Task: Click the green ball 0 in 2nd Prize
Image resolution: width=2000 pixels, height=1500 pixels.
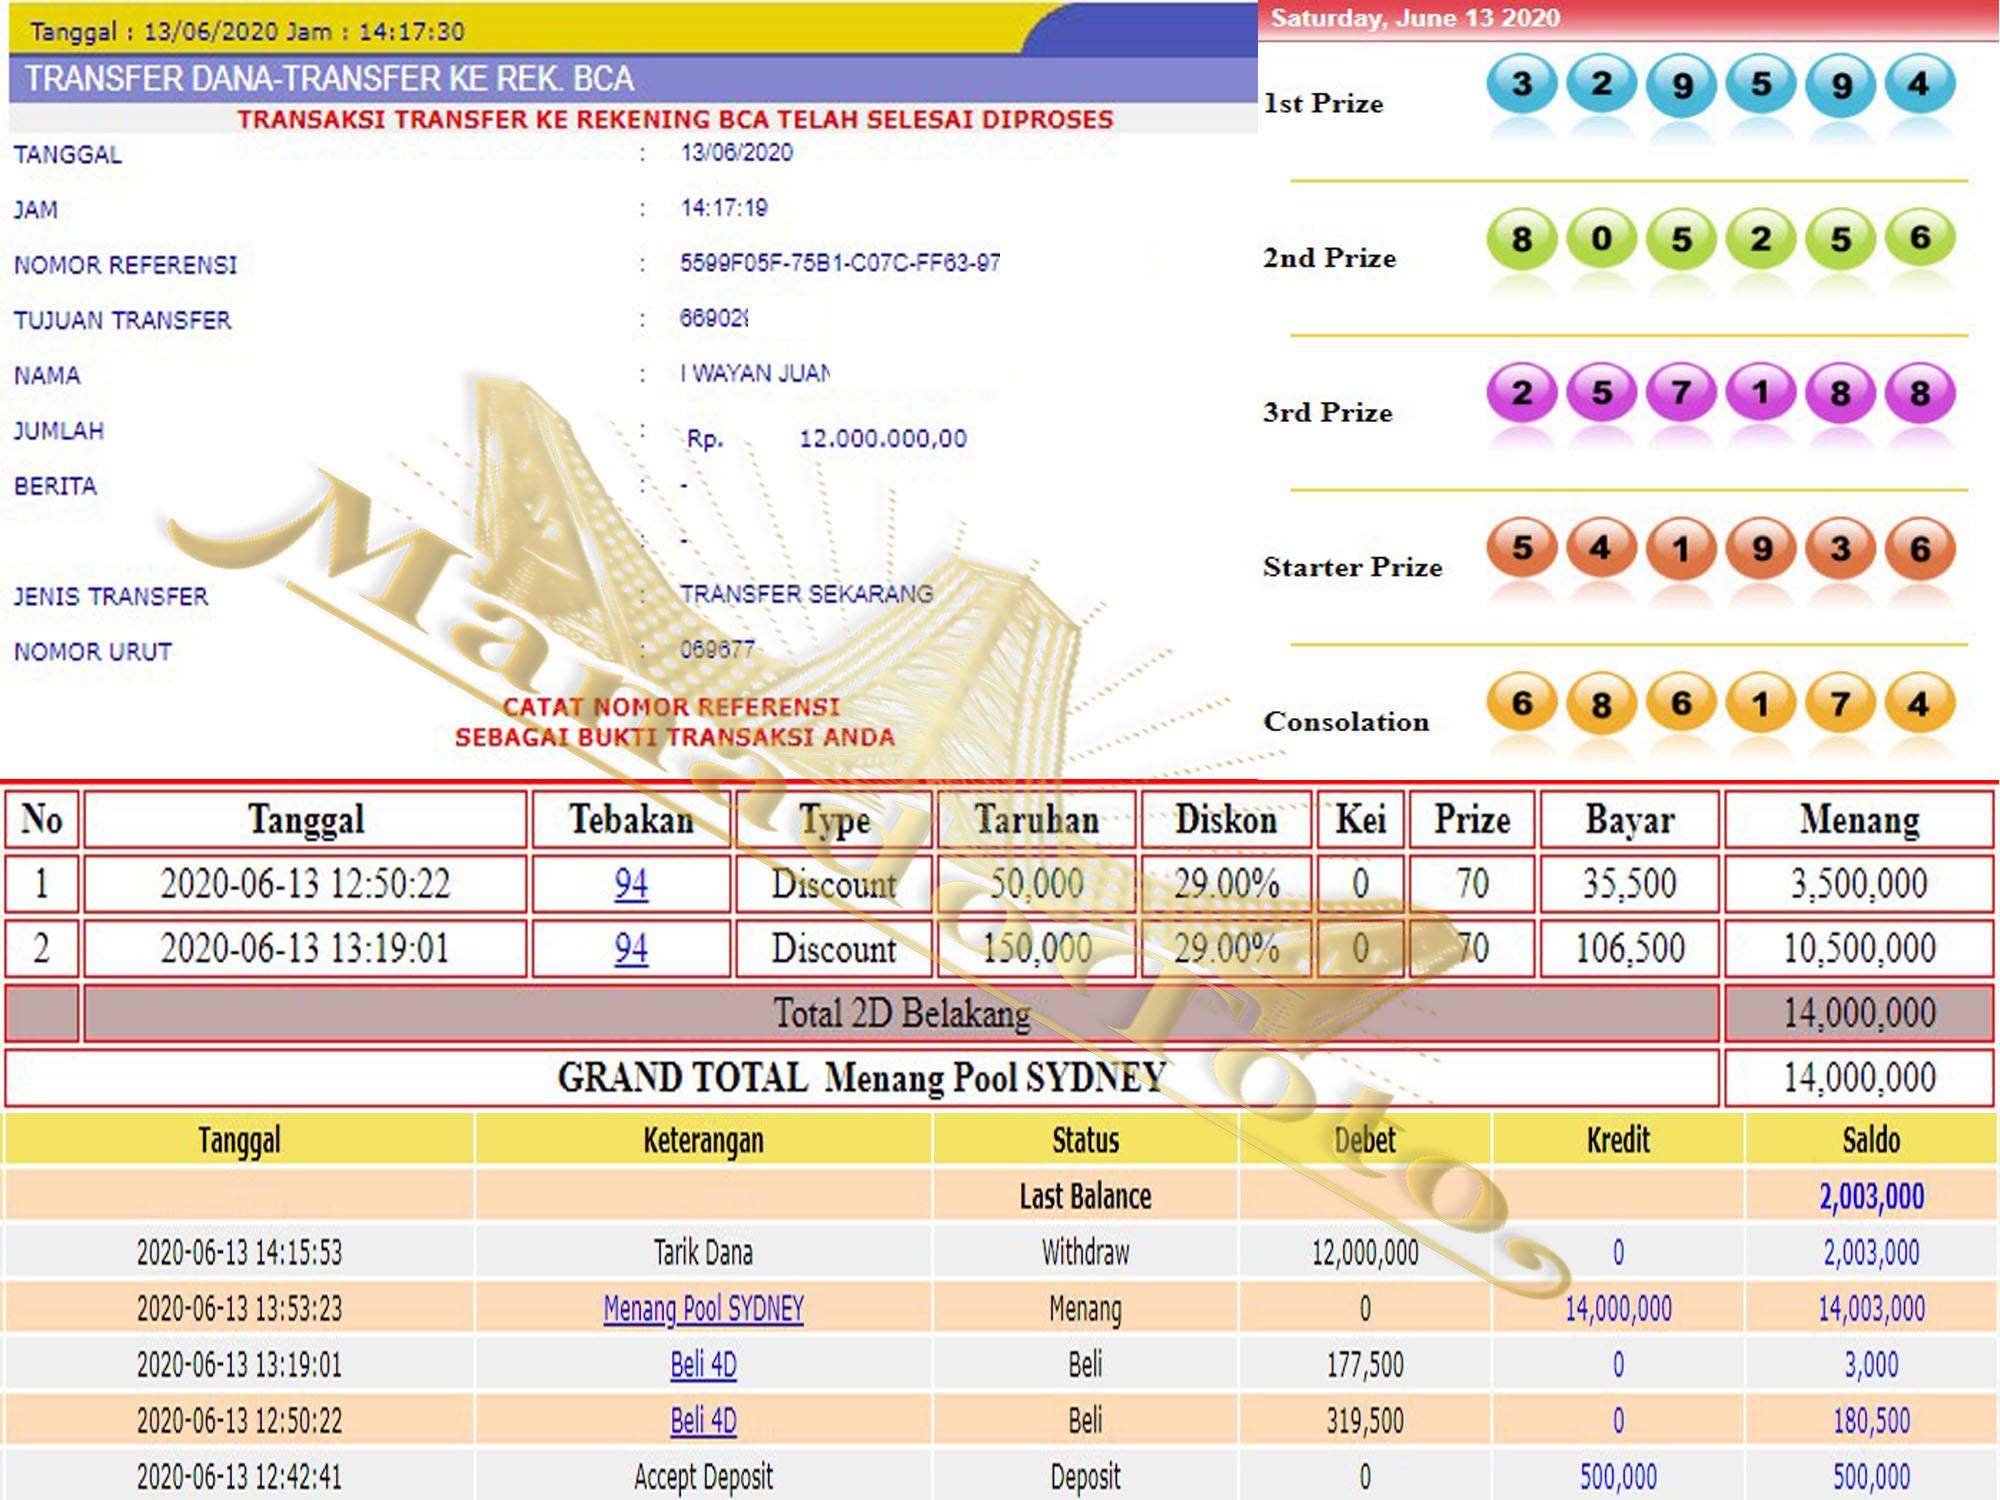Action: tap(1601, 239)
